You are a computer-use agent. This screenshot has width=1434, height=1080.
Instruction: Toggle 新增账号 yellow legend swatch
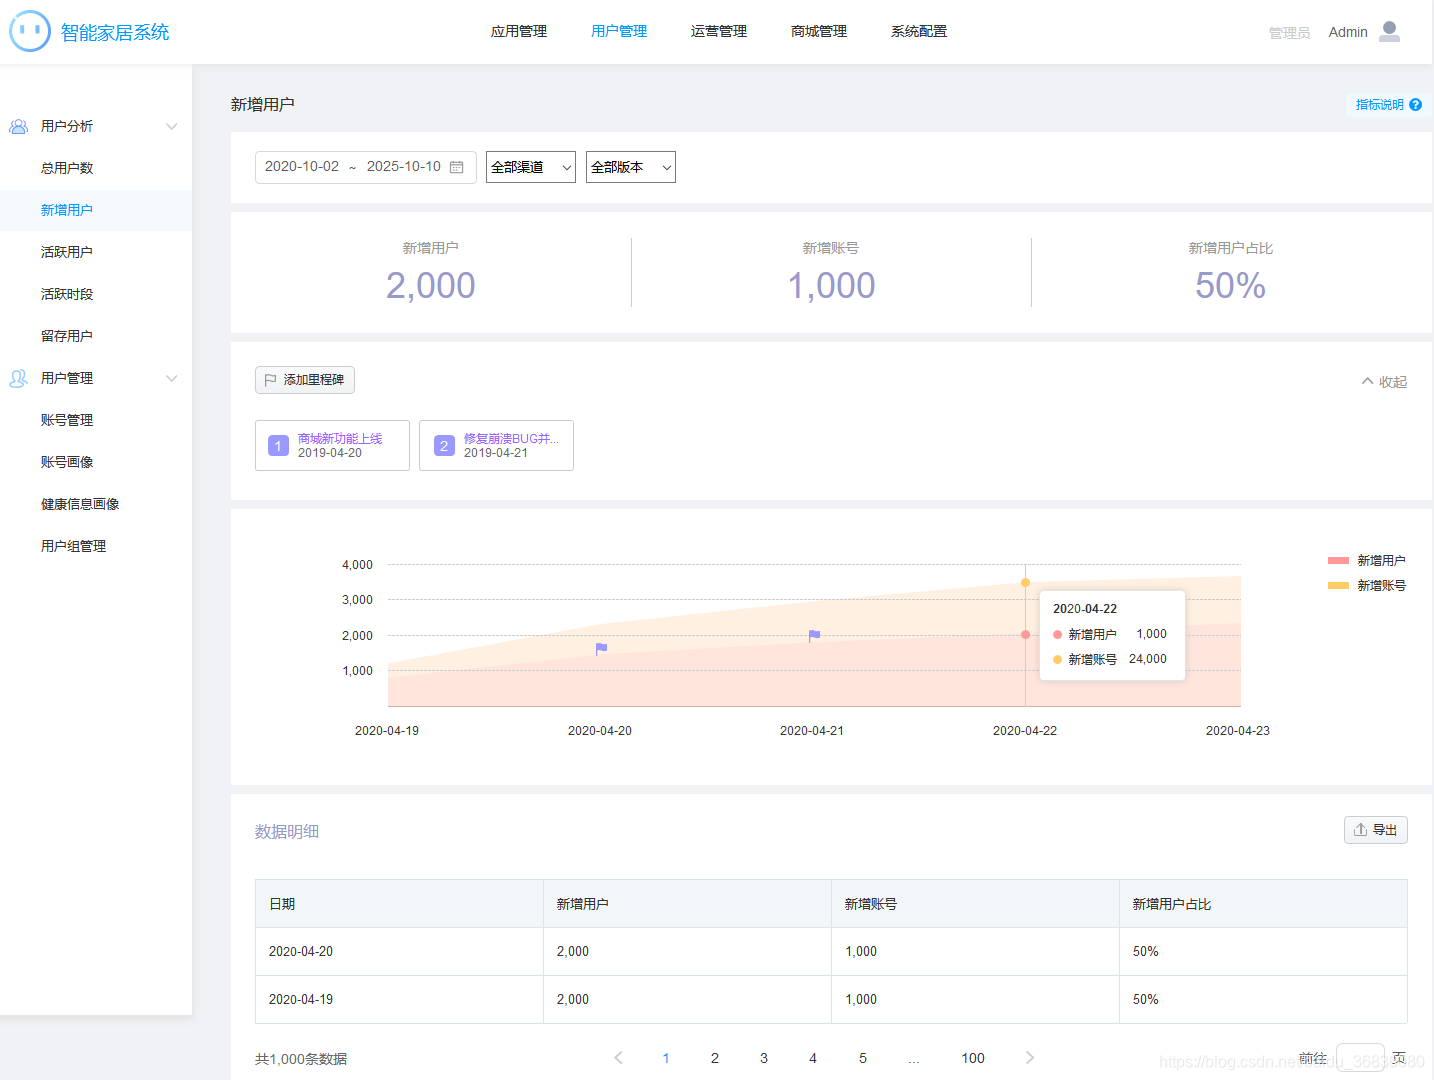(x=1338, y=586)
